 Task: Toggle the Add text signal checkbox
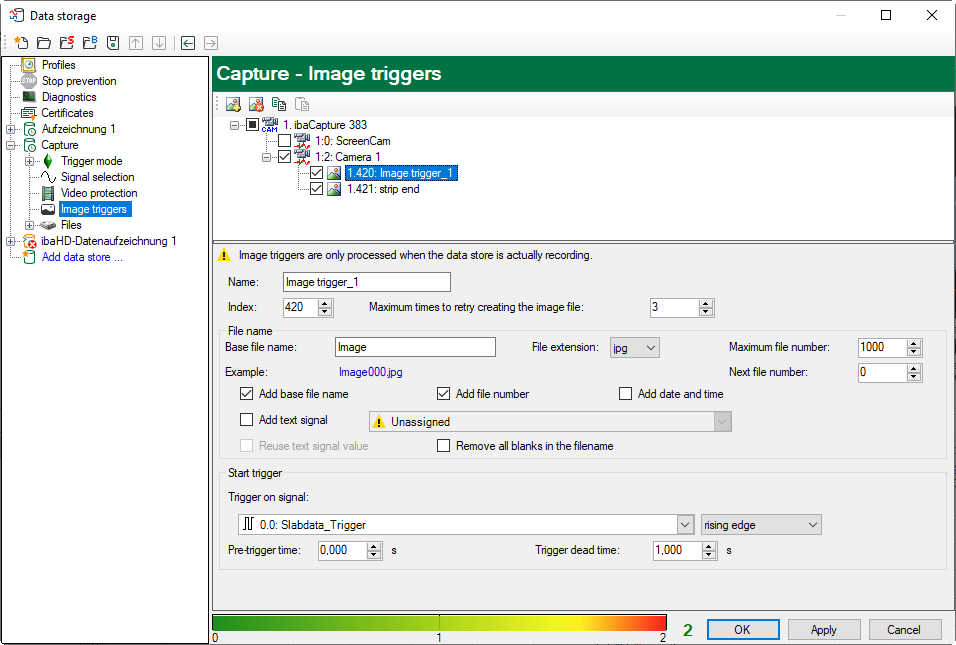click(x=247, y=420)
